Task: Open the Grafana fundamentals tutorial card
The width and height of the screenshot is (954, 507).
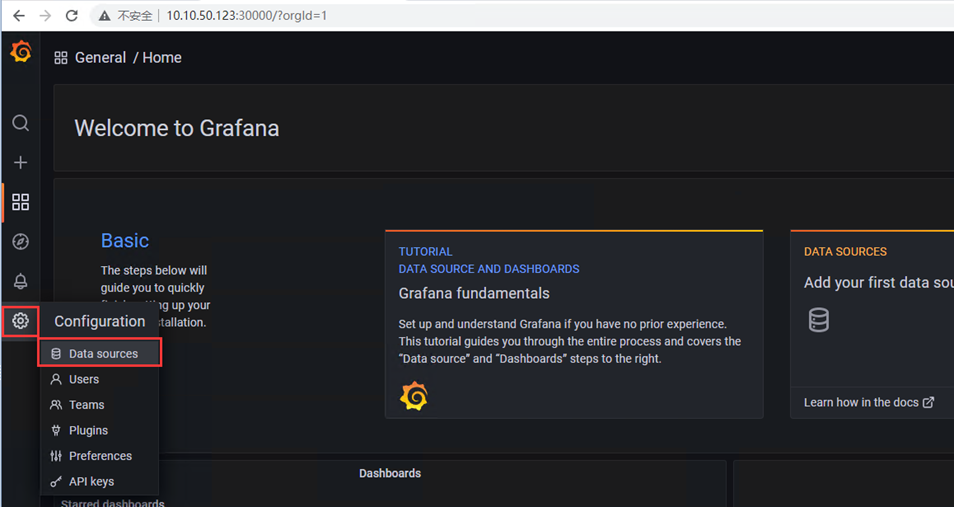Action: [x=574, y=324]
